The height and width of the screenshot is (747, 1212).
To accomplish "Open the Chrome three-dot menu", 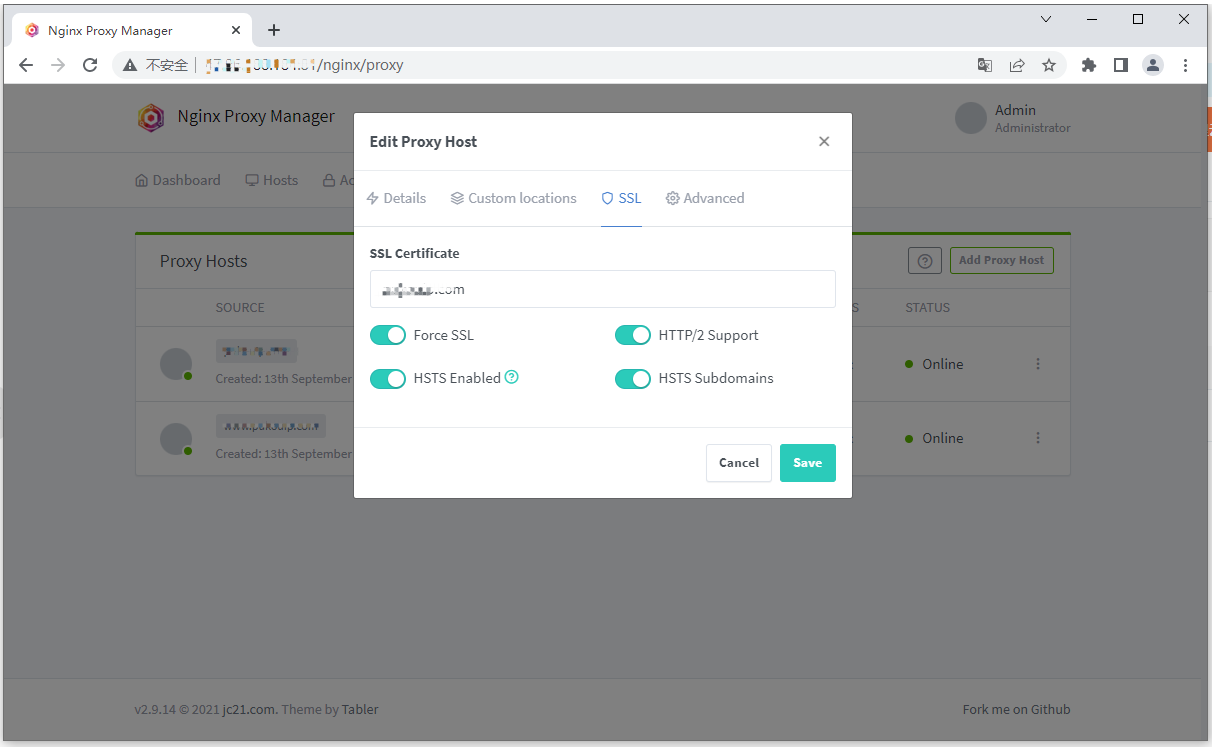I will (1185, 65).
